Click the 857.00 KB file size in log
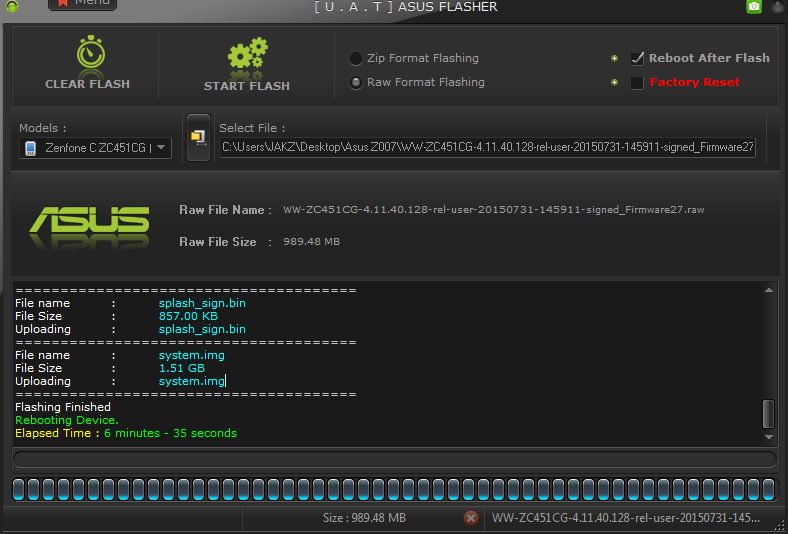The height and width of the screenshot is (534, 788). coord(188,316)
